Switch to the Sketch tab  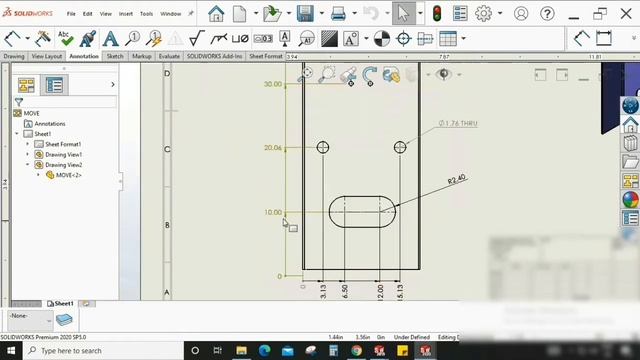click(x=115, y=56)
